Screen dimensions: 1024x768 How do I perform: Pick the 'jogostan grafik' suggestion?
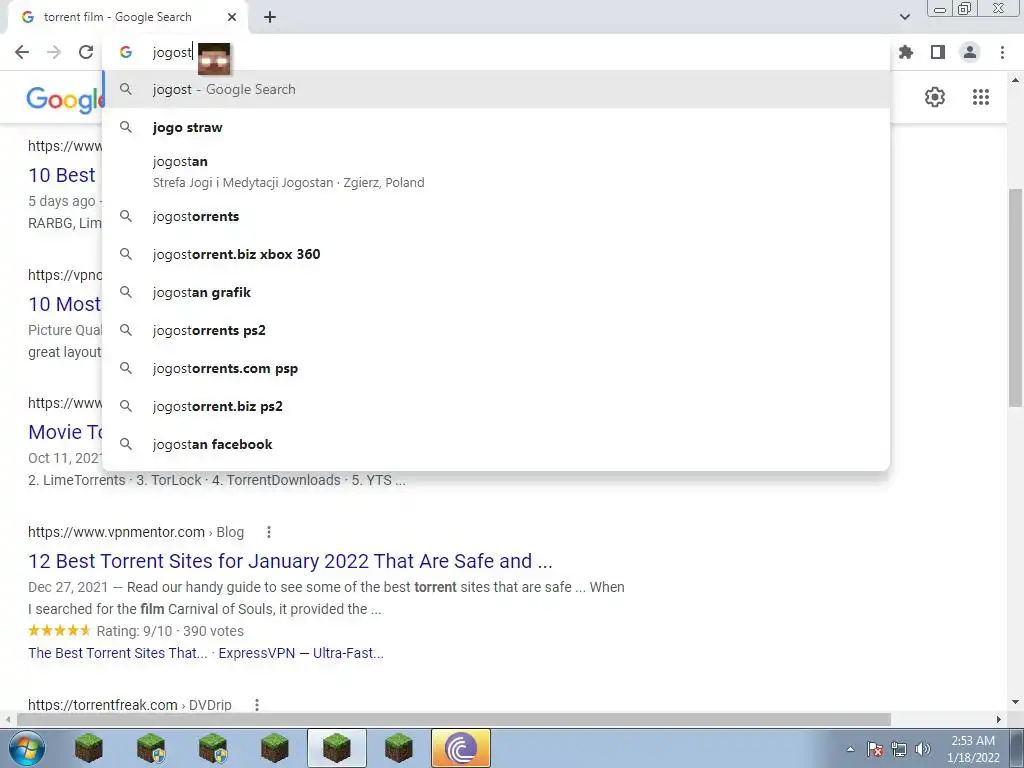coord(496,292)
